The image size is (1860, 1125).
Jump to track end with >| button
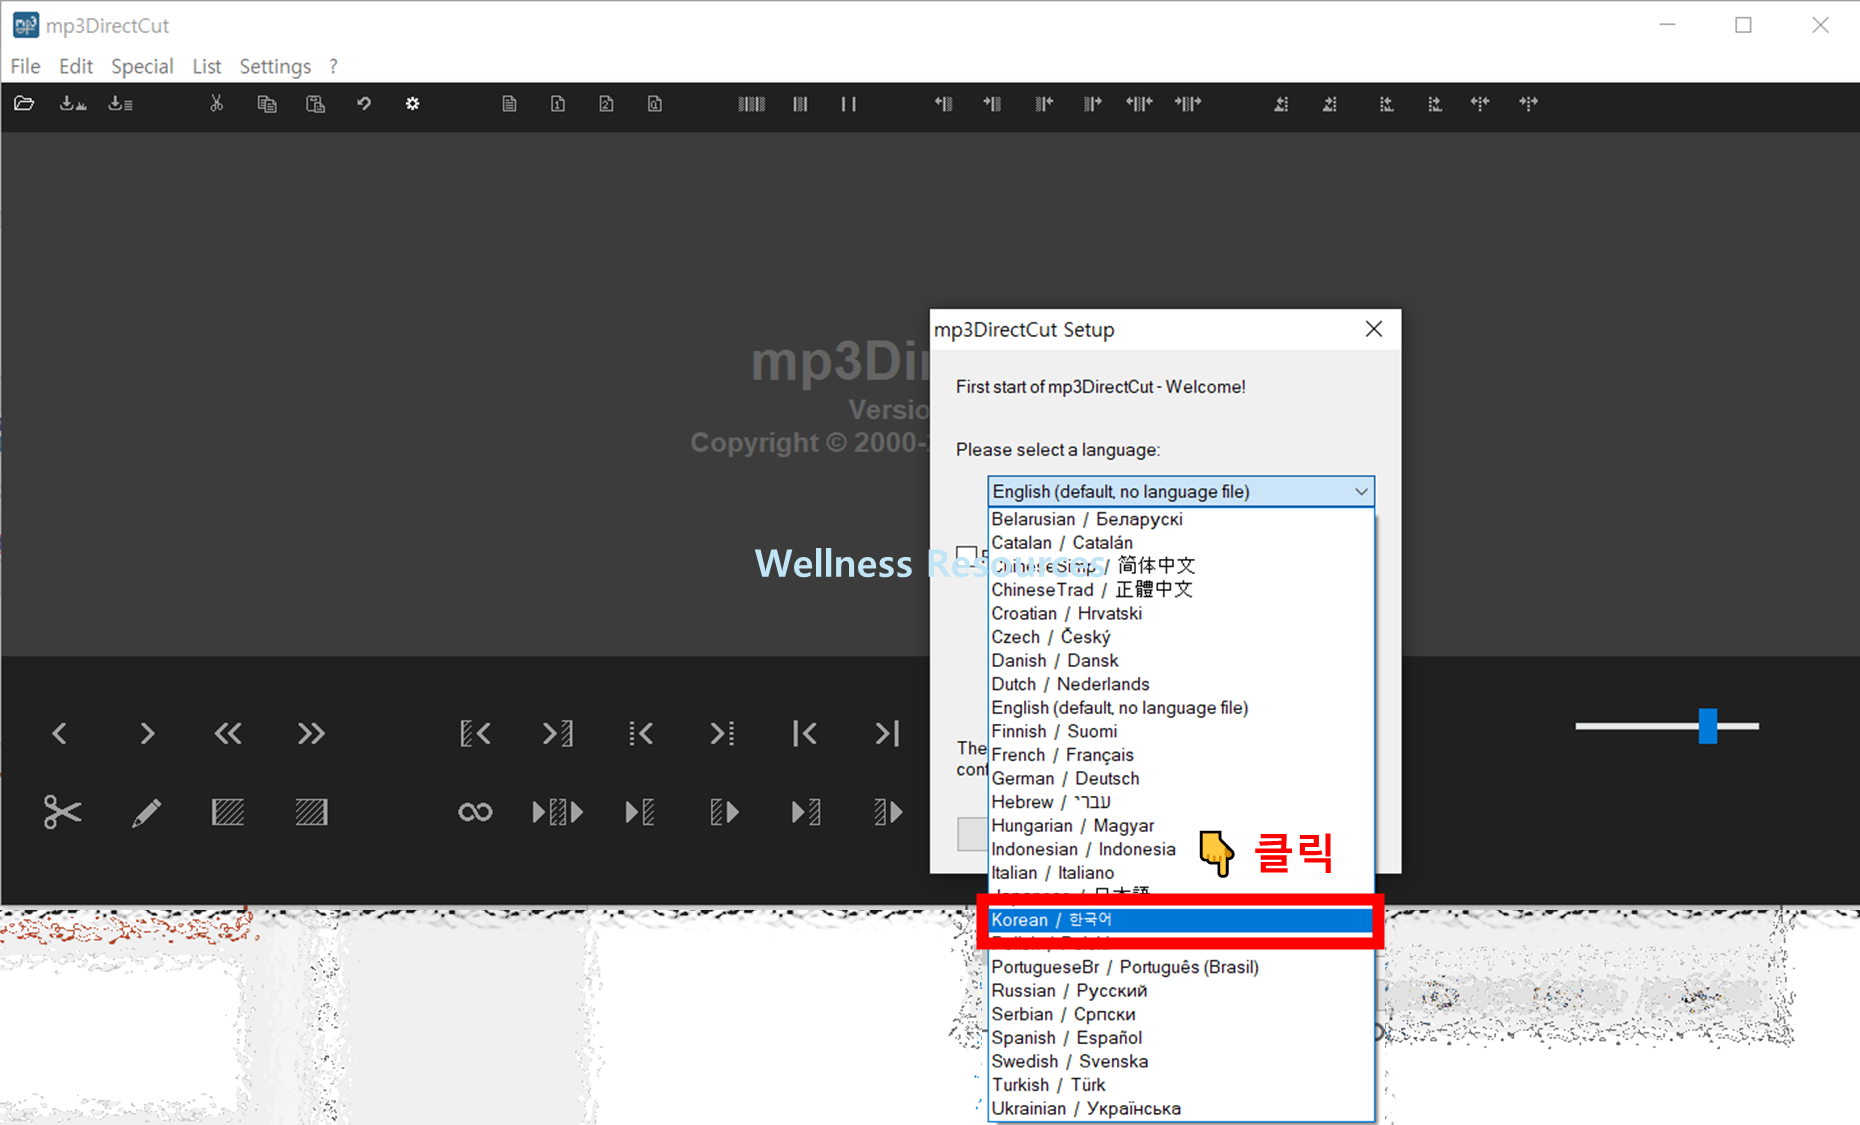[x=887, y=734]
